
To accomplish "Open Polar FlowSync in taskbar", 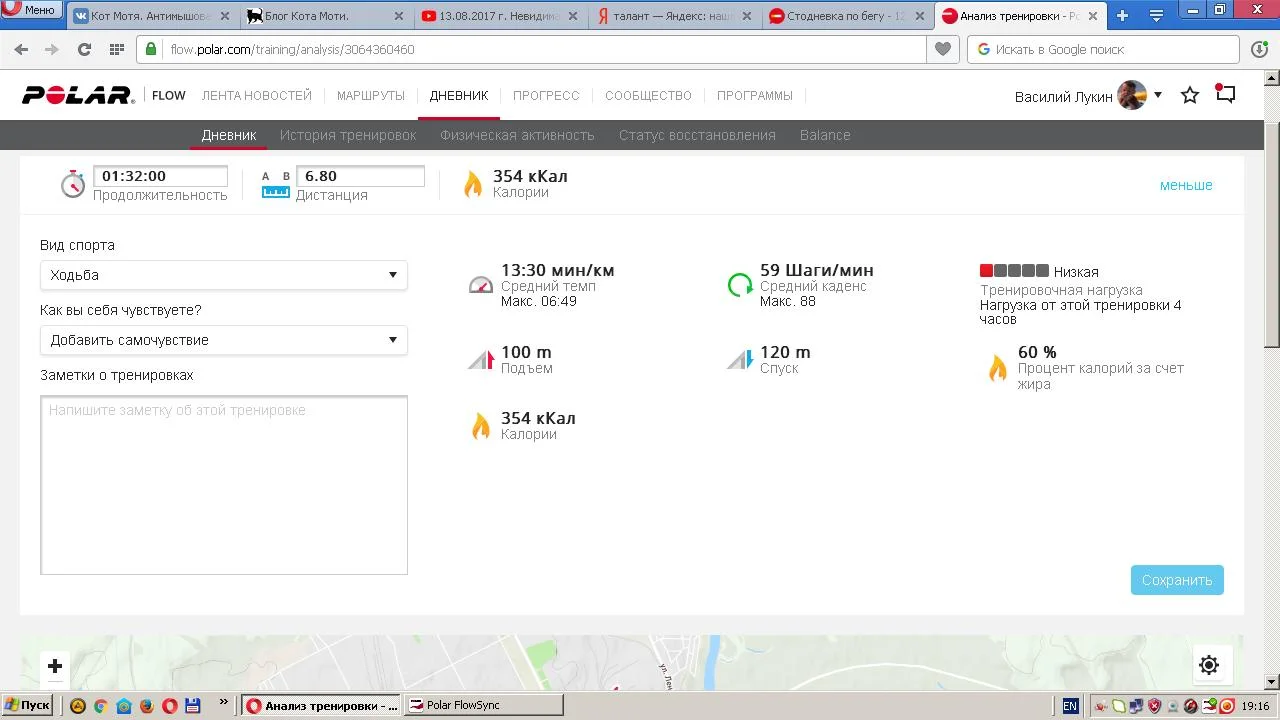I will tap(484, 705).
